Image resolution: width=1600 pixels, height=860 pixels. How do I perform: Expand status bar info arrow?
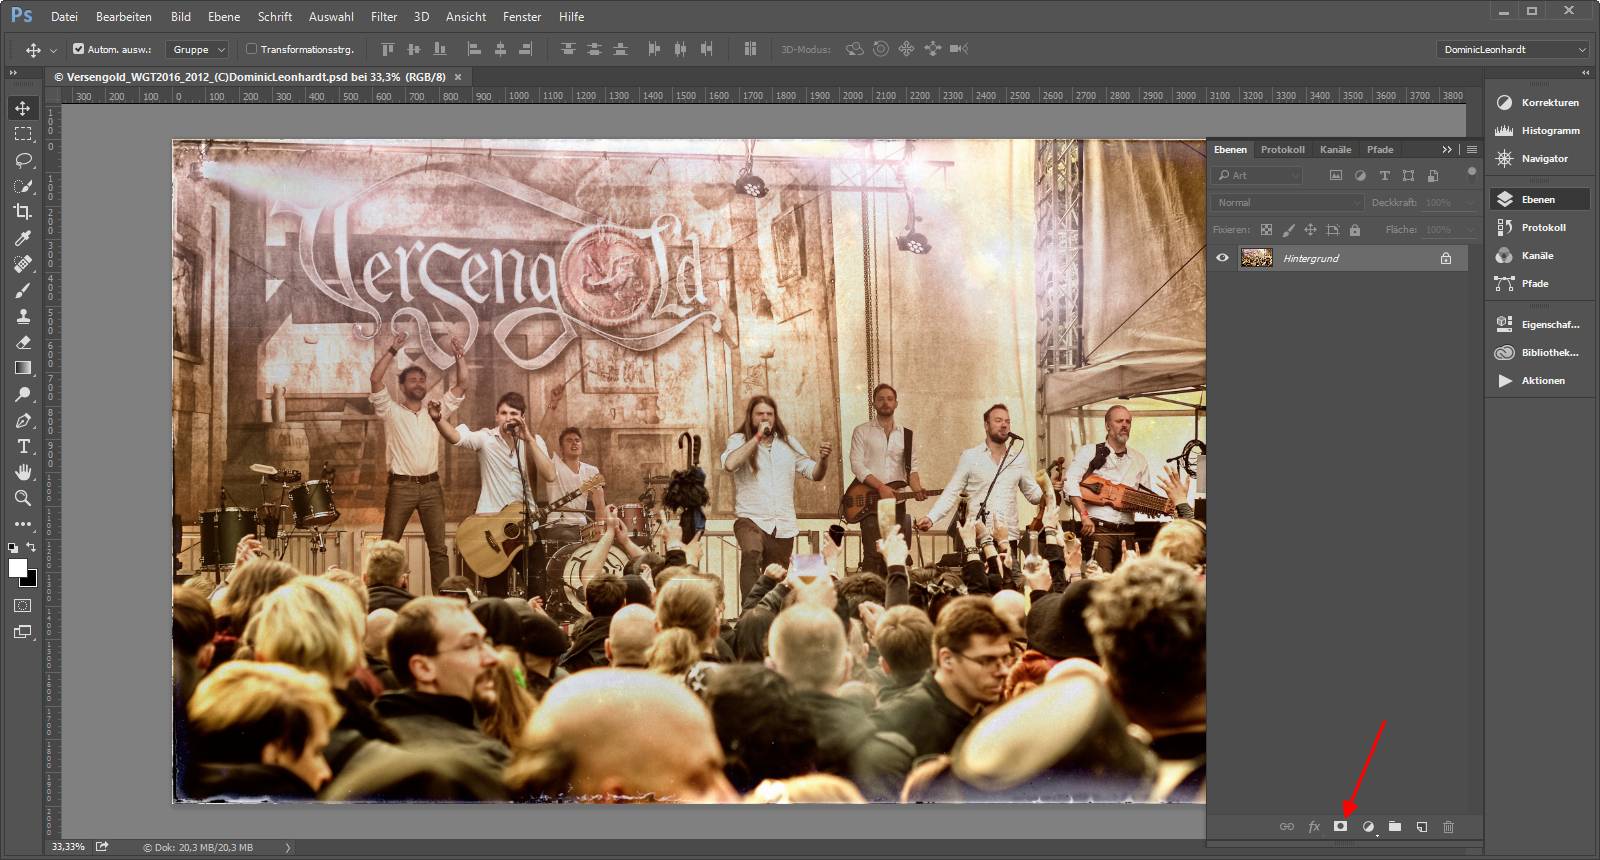pos(288,847)
